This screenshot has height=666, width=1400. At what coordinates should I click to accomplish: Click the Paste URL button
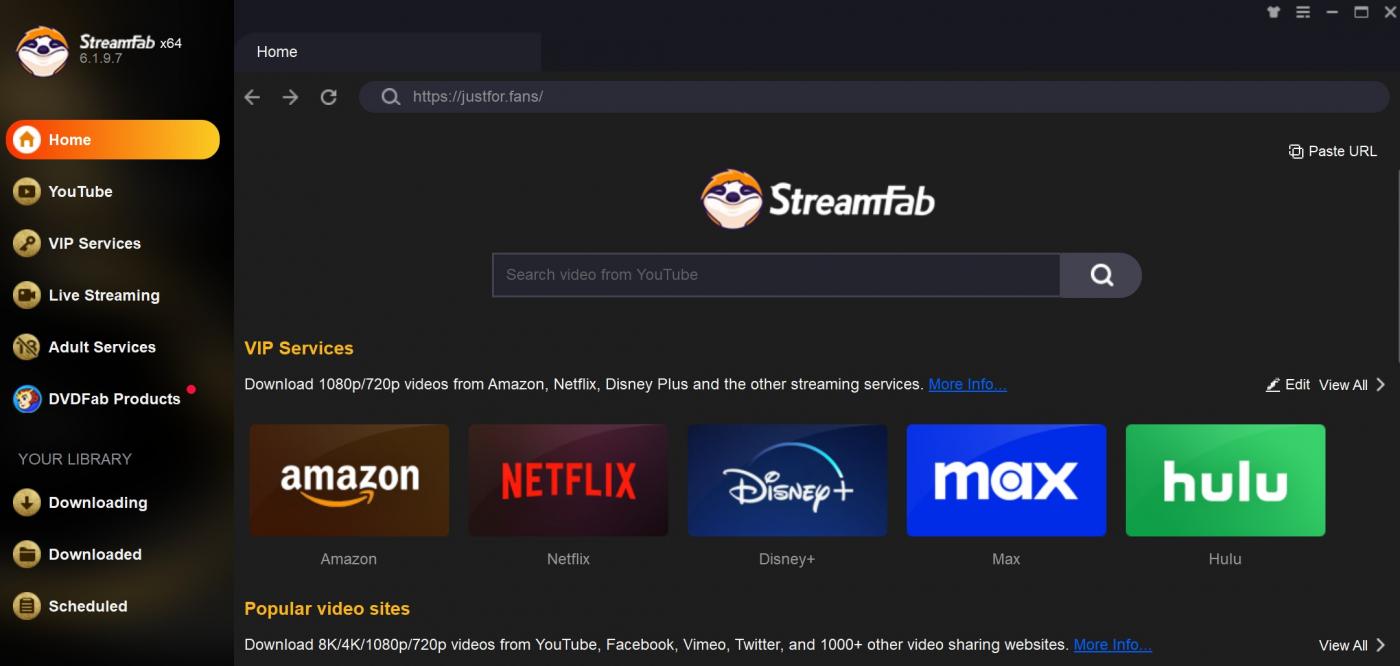1332,151
